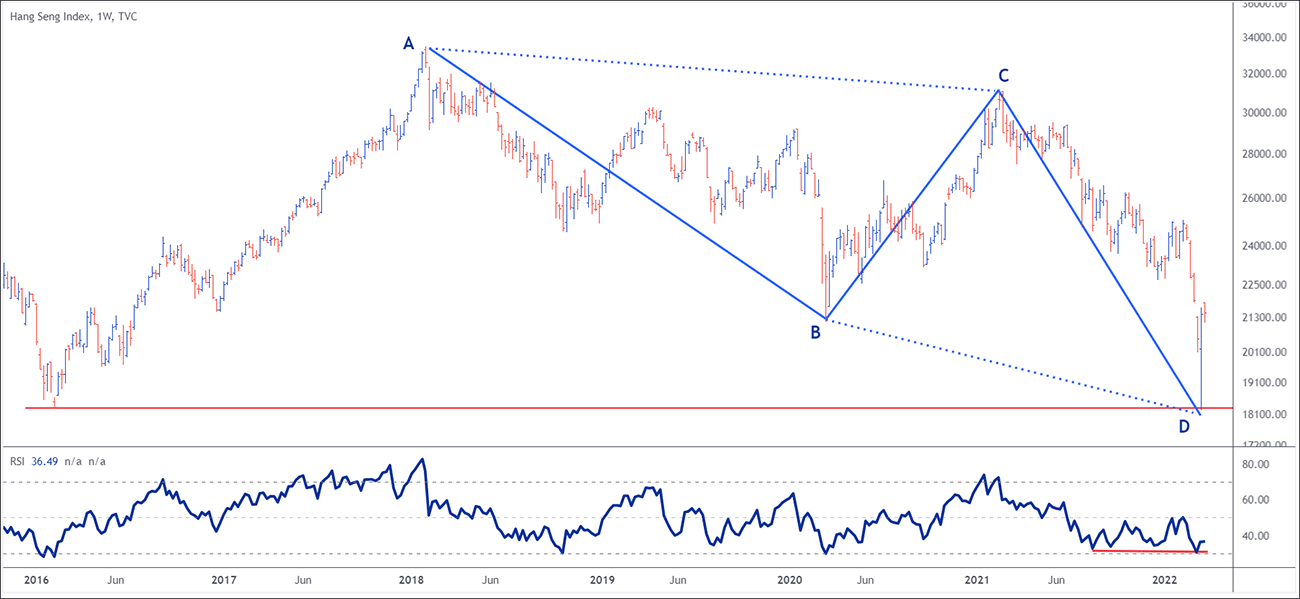
Task: Click the 21300.00 price axis label
Action: tap(1262, 318)
